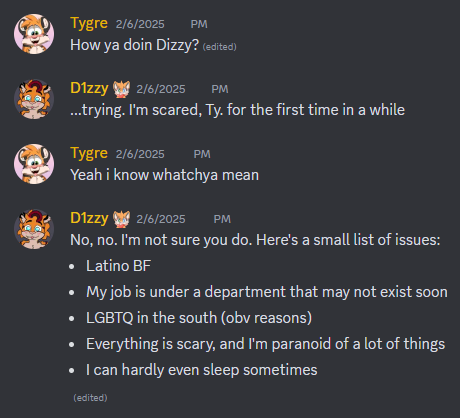Open the Tygre username on the first message
Viewport: 460px width, 418px height.
[x=89, y=23]
